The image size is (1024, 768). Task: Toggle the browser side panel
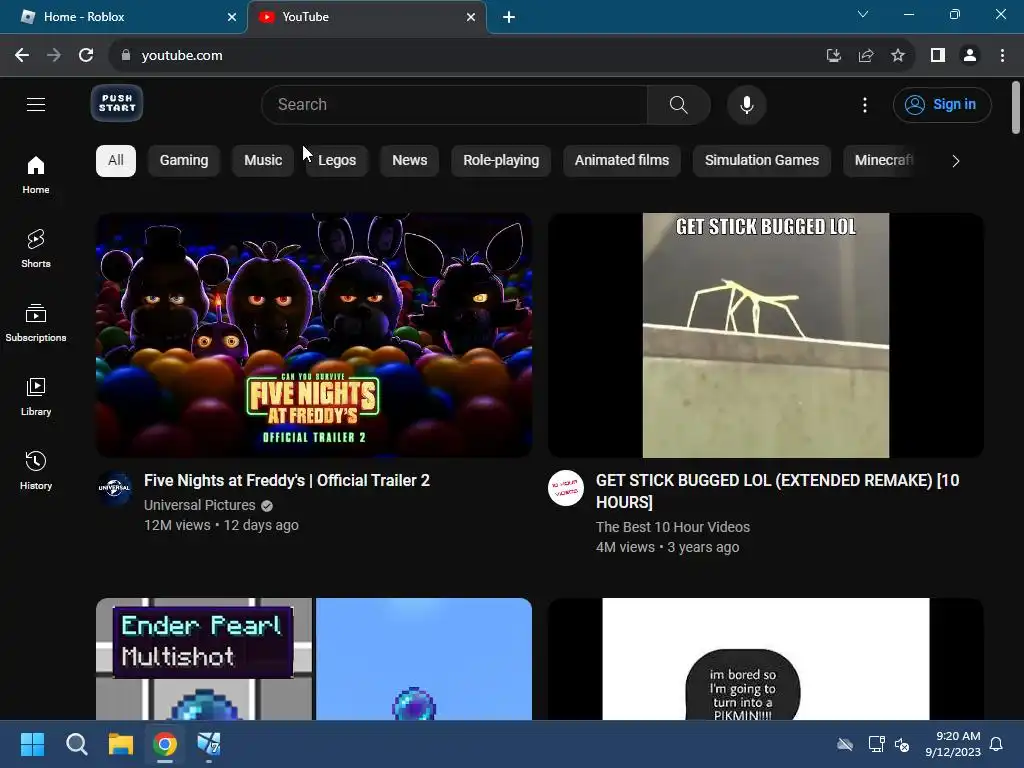pyautogui.click(x=938, y=56)
